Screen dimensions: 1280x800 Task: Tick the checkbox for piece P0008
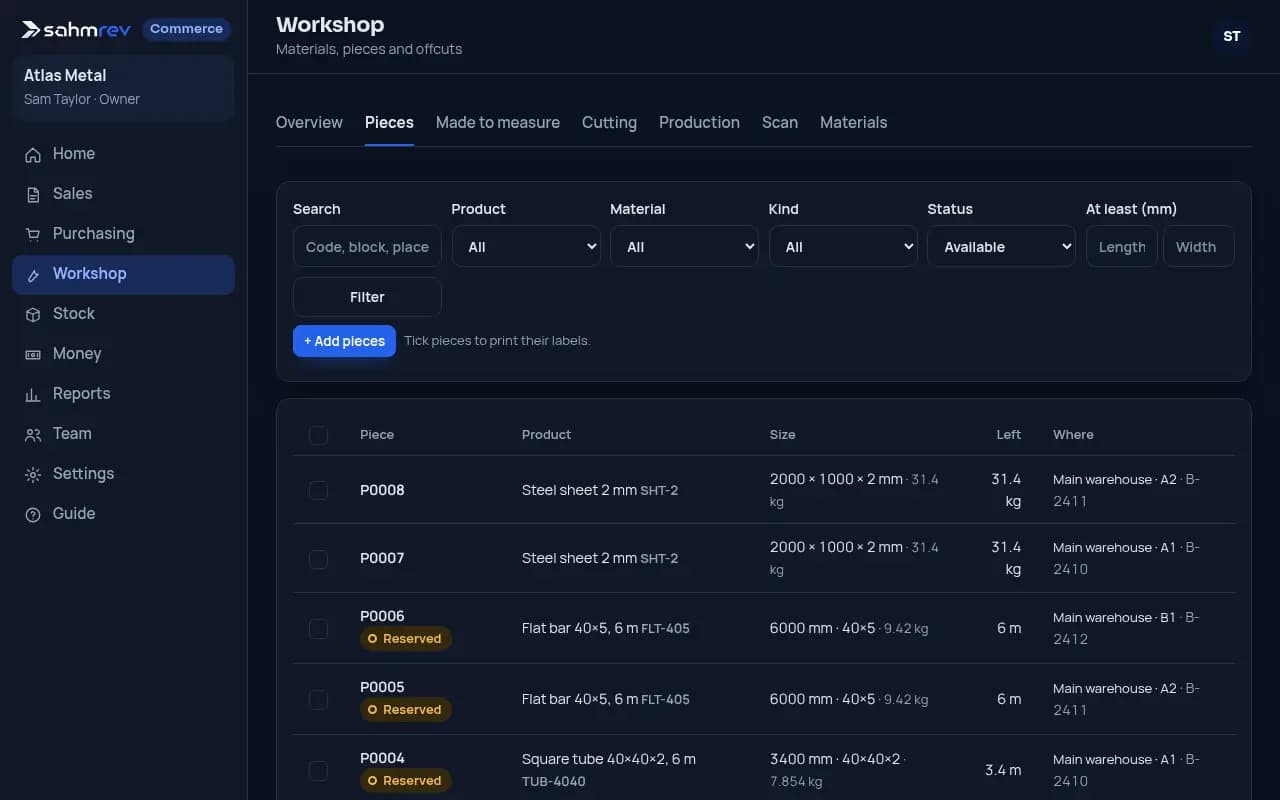pos(318,490)
